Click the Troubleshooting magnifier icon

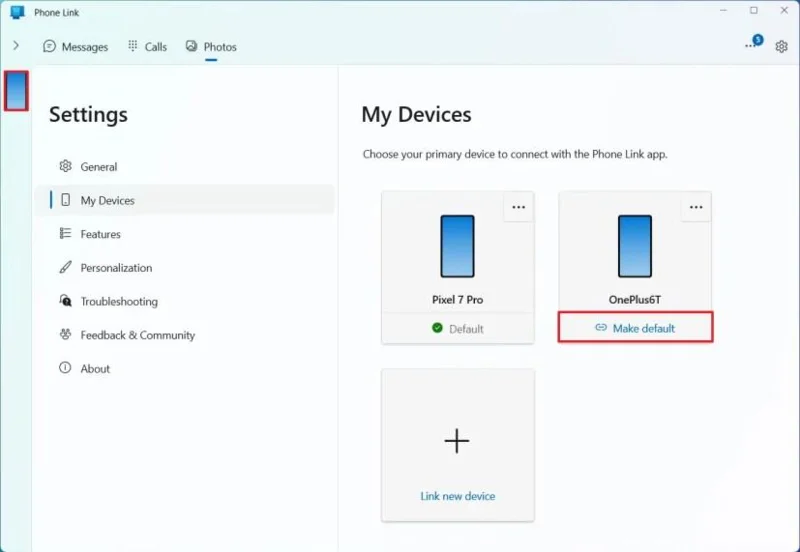[65, 300]
